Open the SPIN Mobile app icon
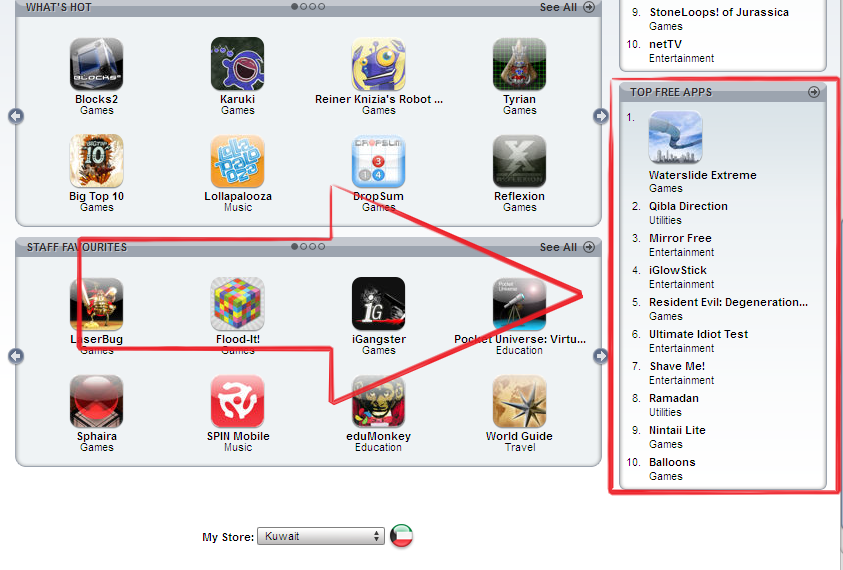 pyautogui.click(x=237, y=401)
